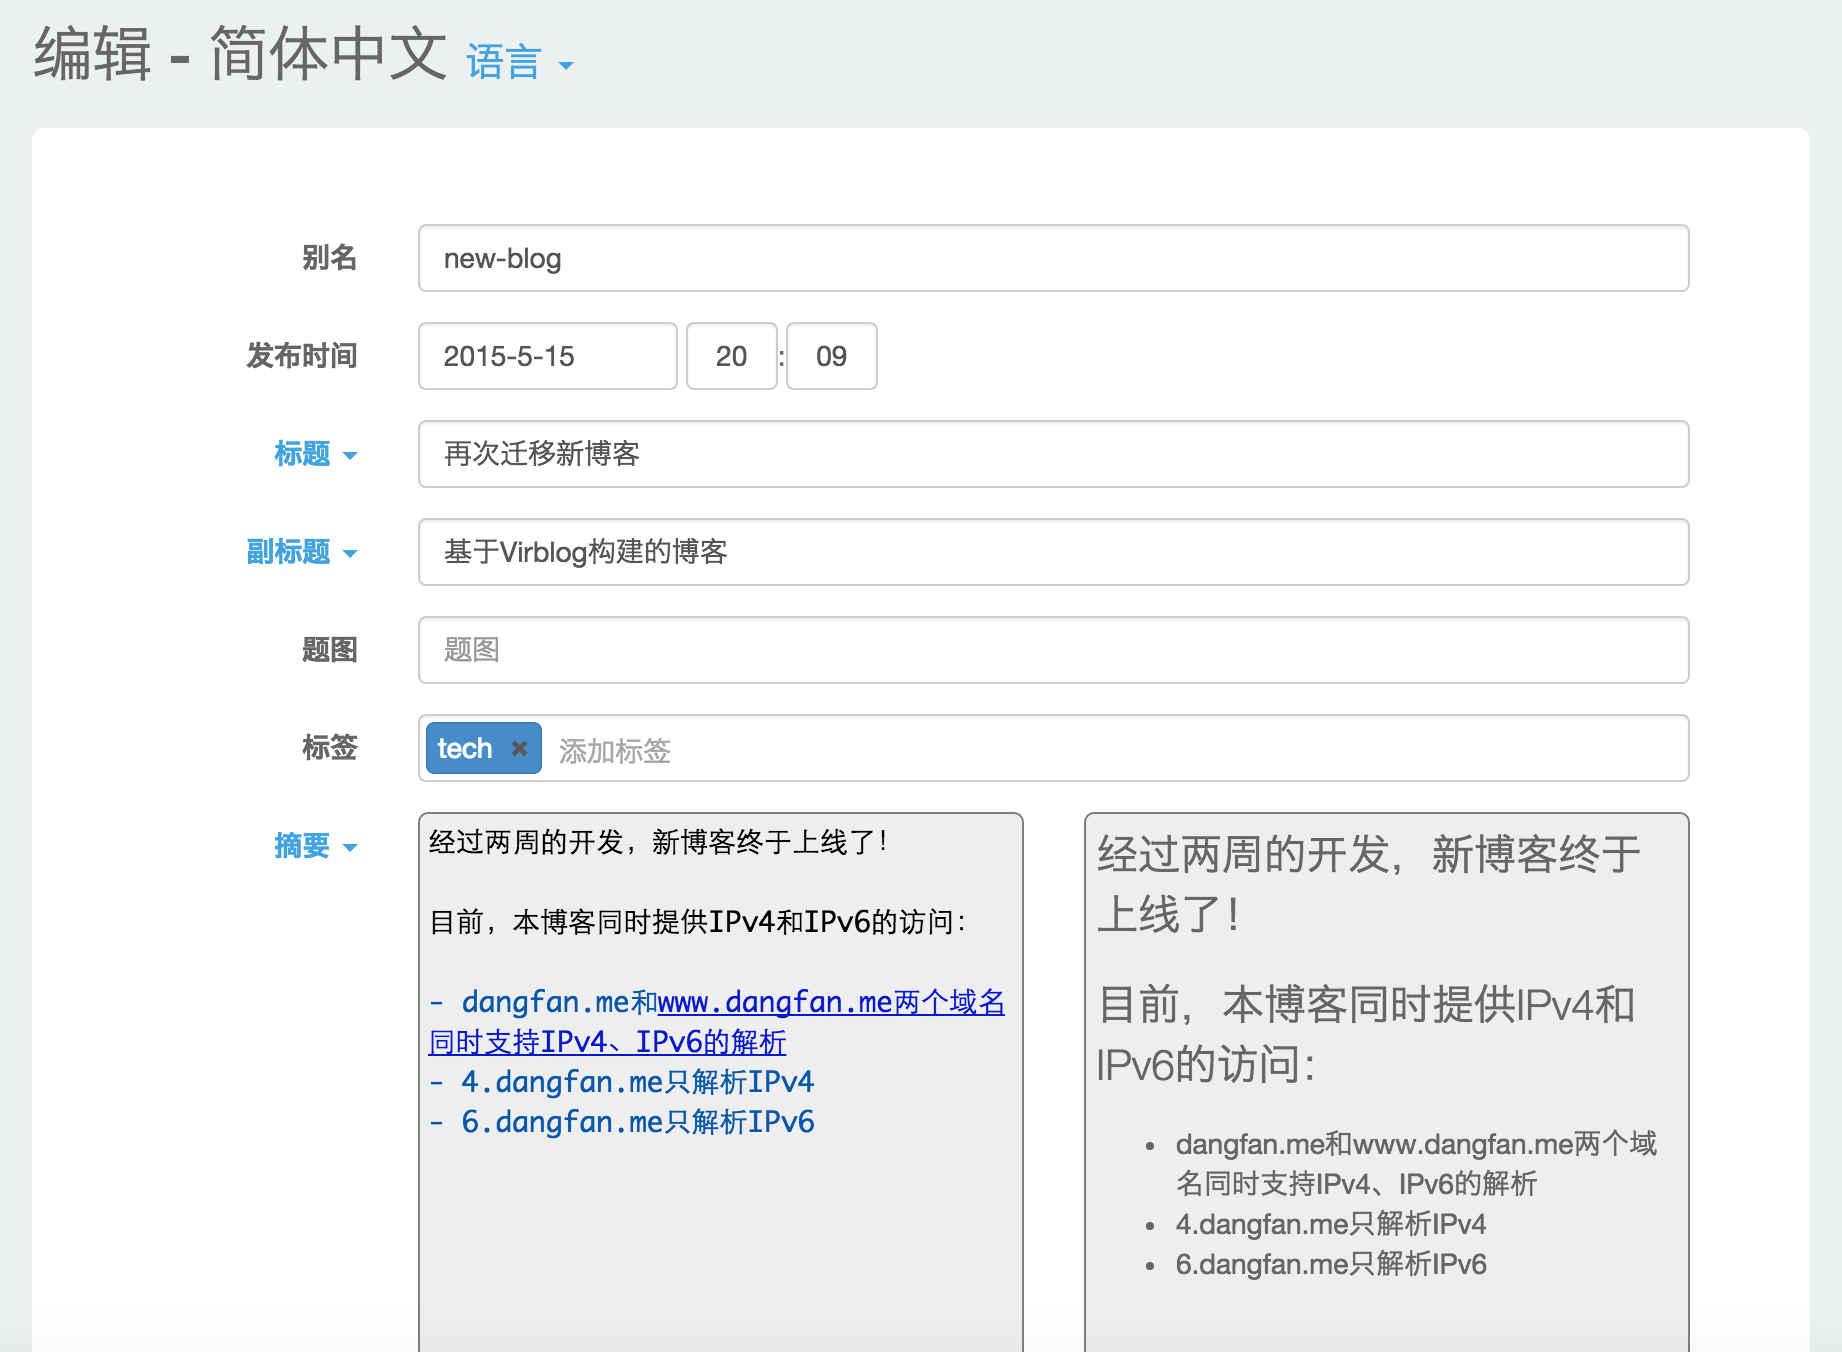
Task: Open the 副标题 label dropdown
Action: [301, 552]
